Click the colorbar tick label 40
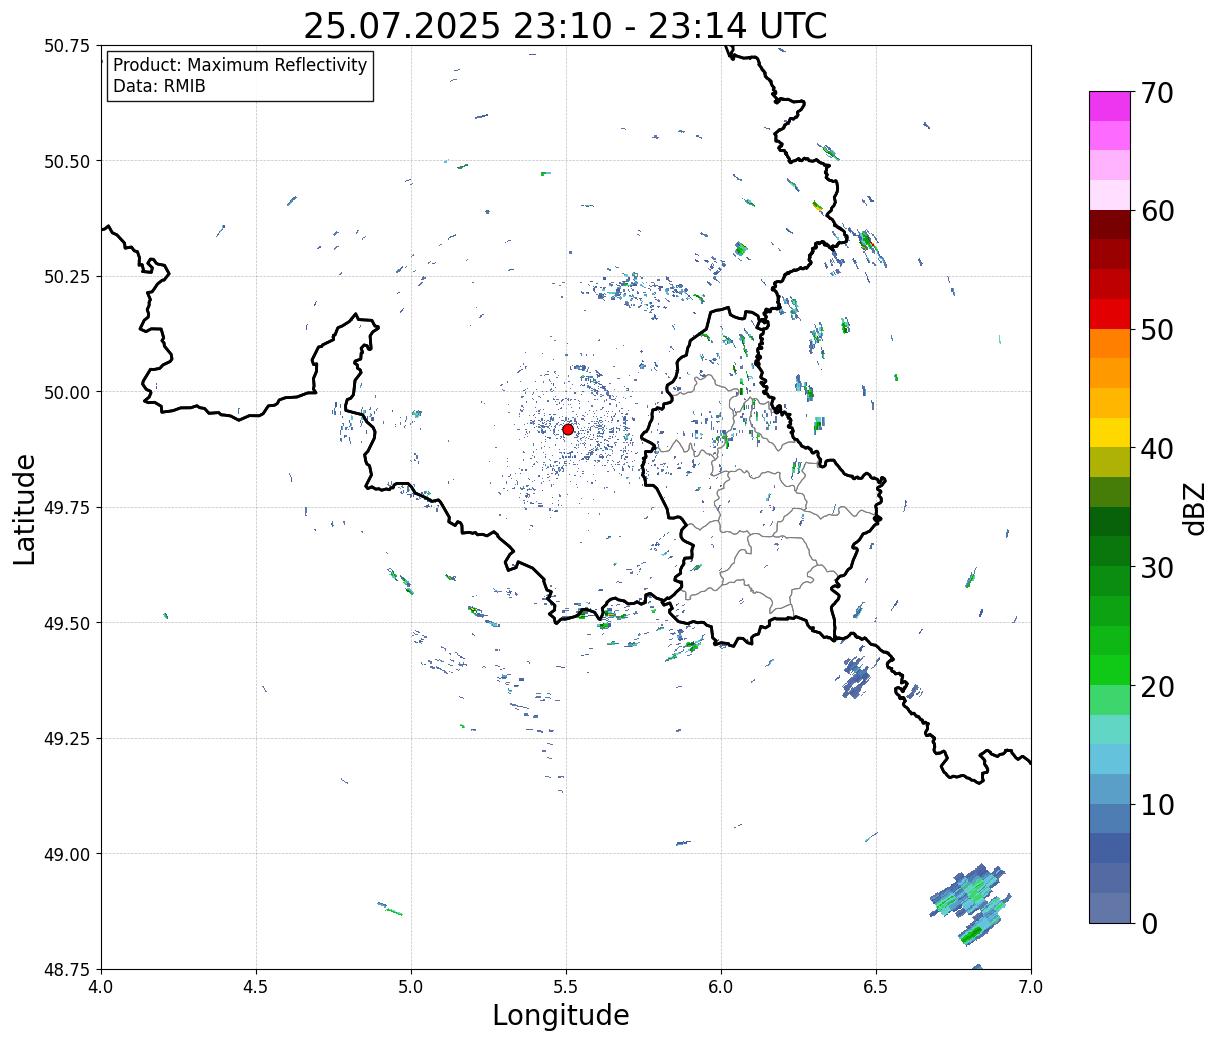 (1159, 449)
